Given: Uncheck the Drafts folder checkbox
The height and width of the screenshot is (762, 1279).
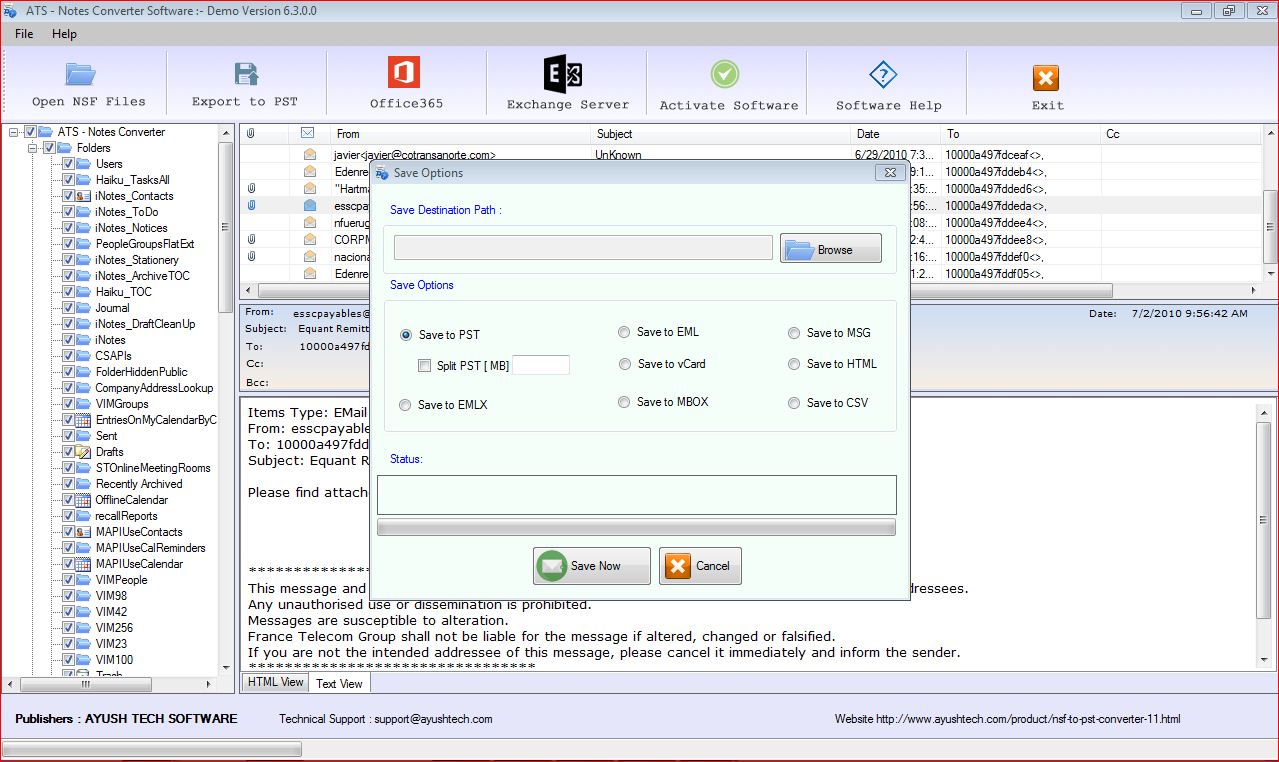Looking at the screenshot, I should [x=68, y=452].
